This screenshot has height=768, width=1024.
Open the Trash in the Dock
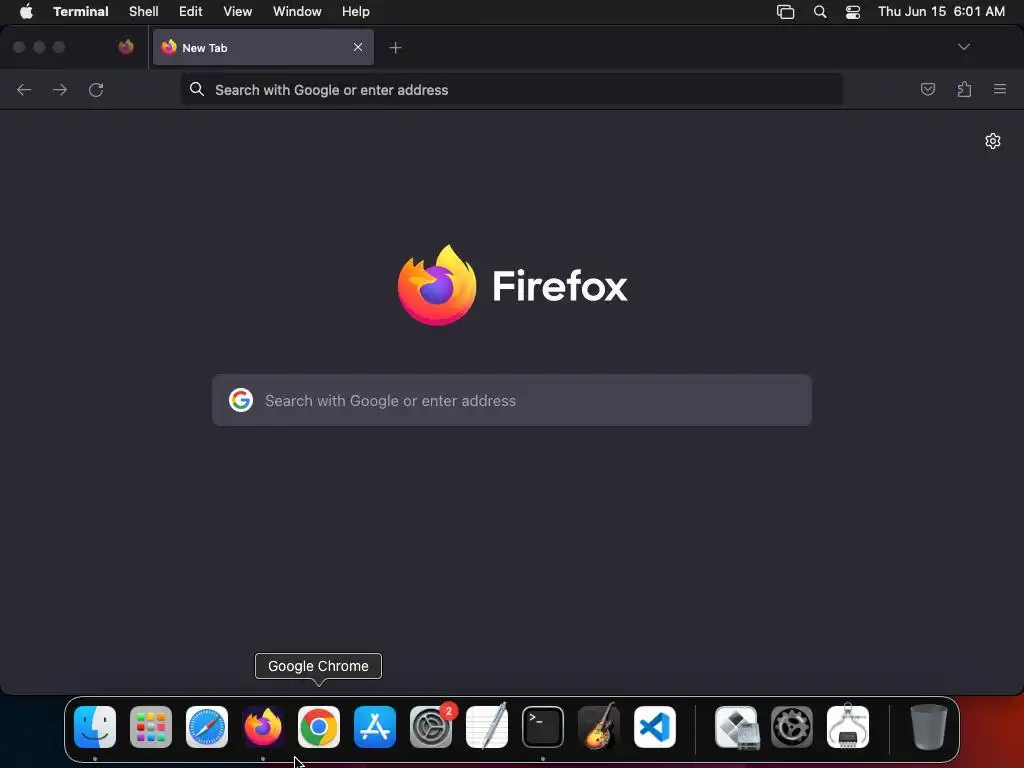click(929, 726)
